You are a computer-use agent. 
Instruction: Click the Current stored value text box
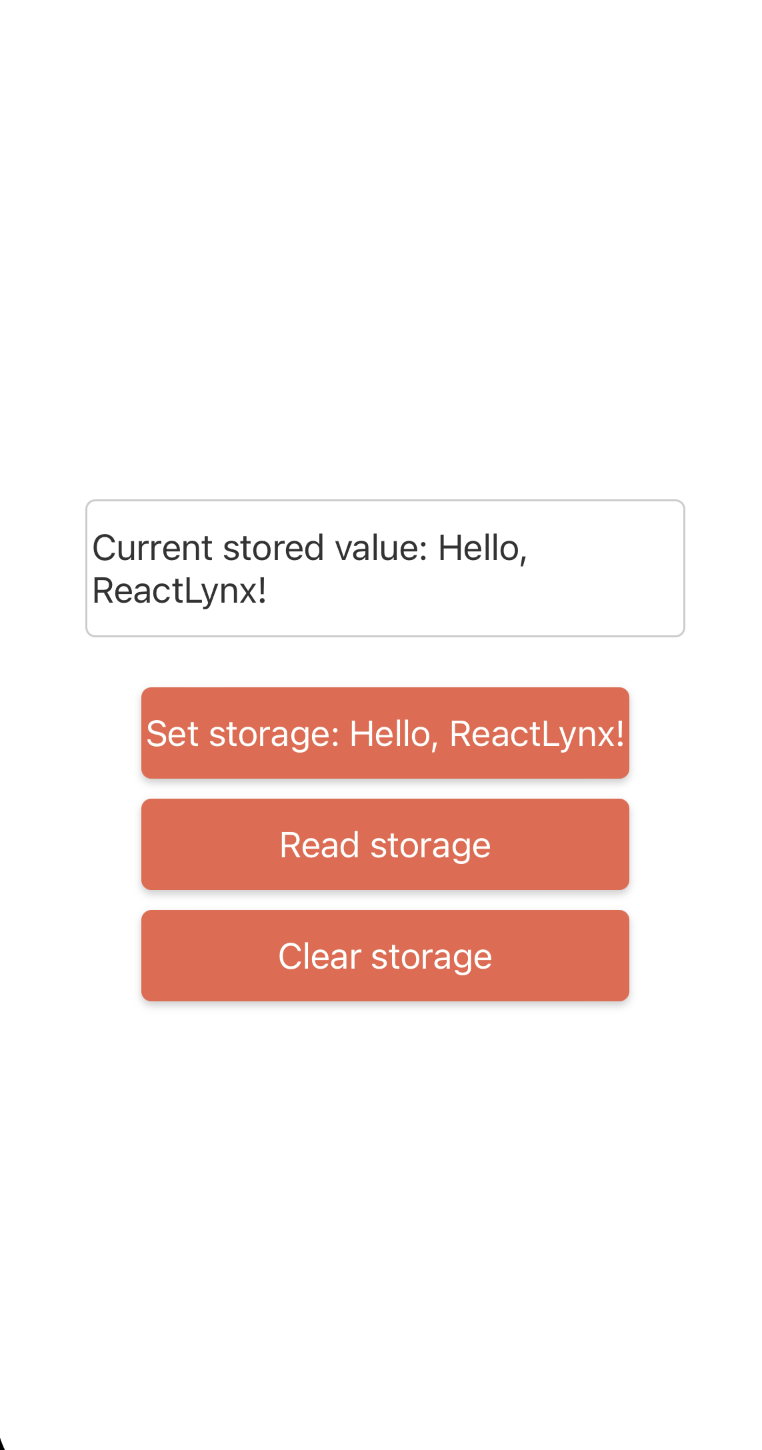click(x=385, y=568)
